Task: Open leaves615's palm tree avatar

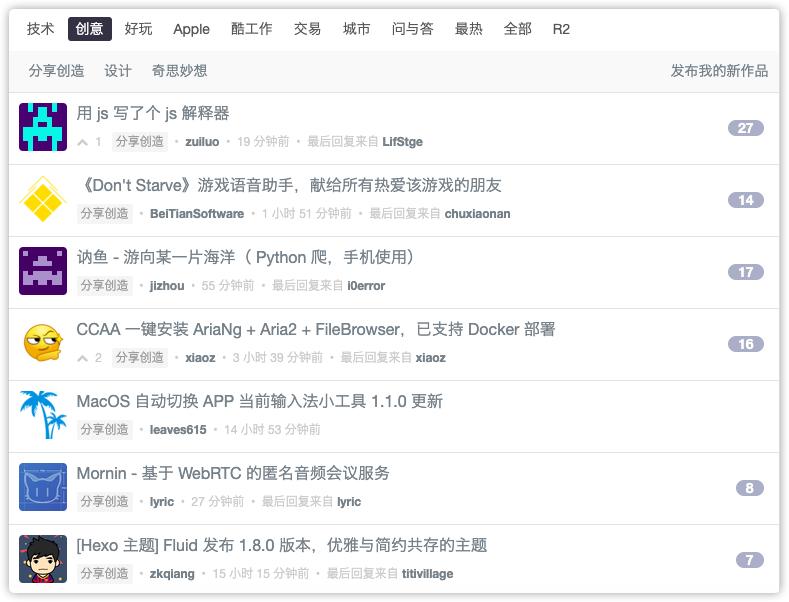Action: pyautogui.click(x=43, y=415)
